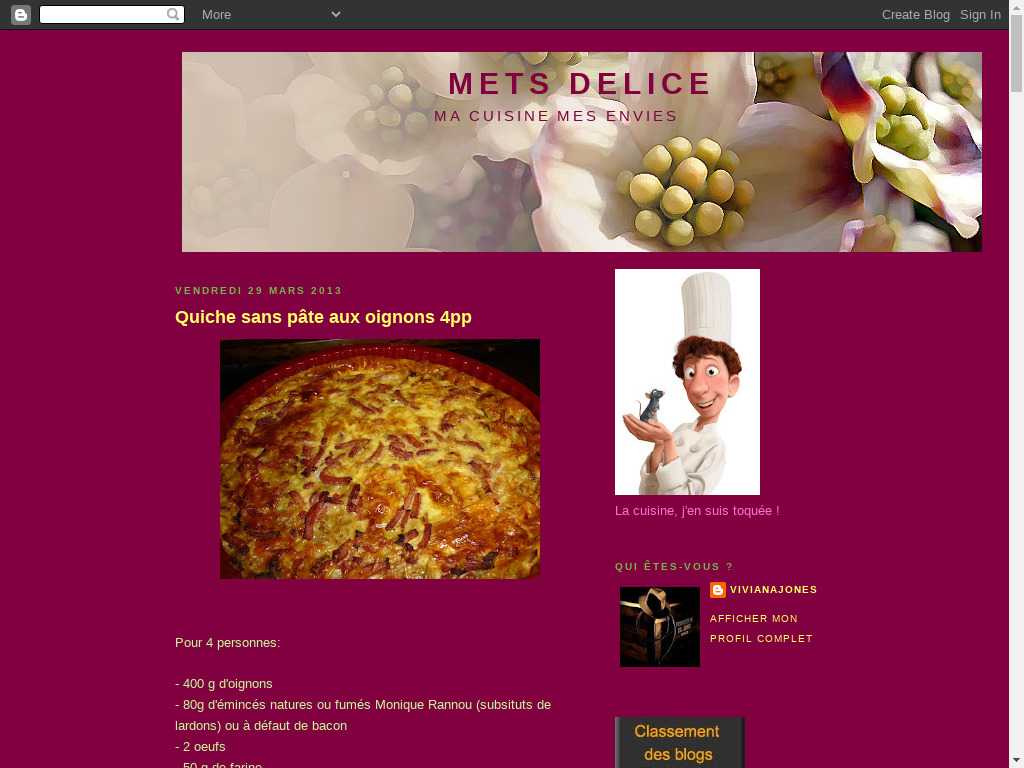Click the Blogger icon next to VIVIANAJONES
This screenshot has width=1024, height=768.
tap(718, 590)
